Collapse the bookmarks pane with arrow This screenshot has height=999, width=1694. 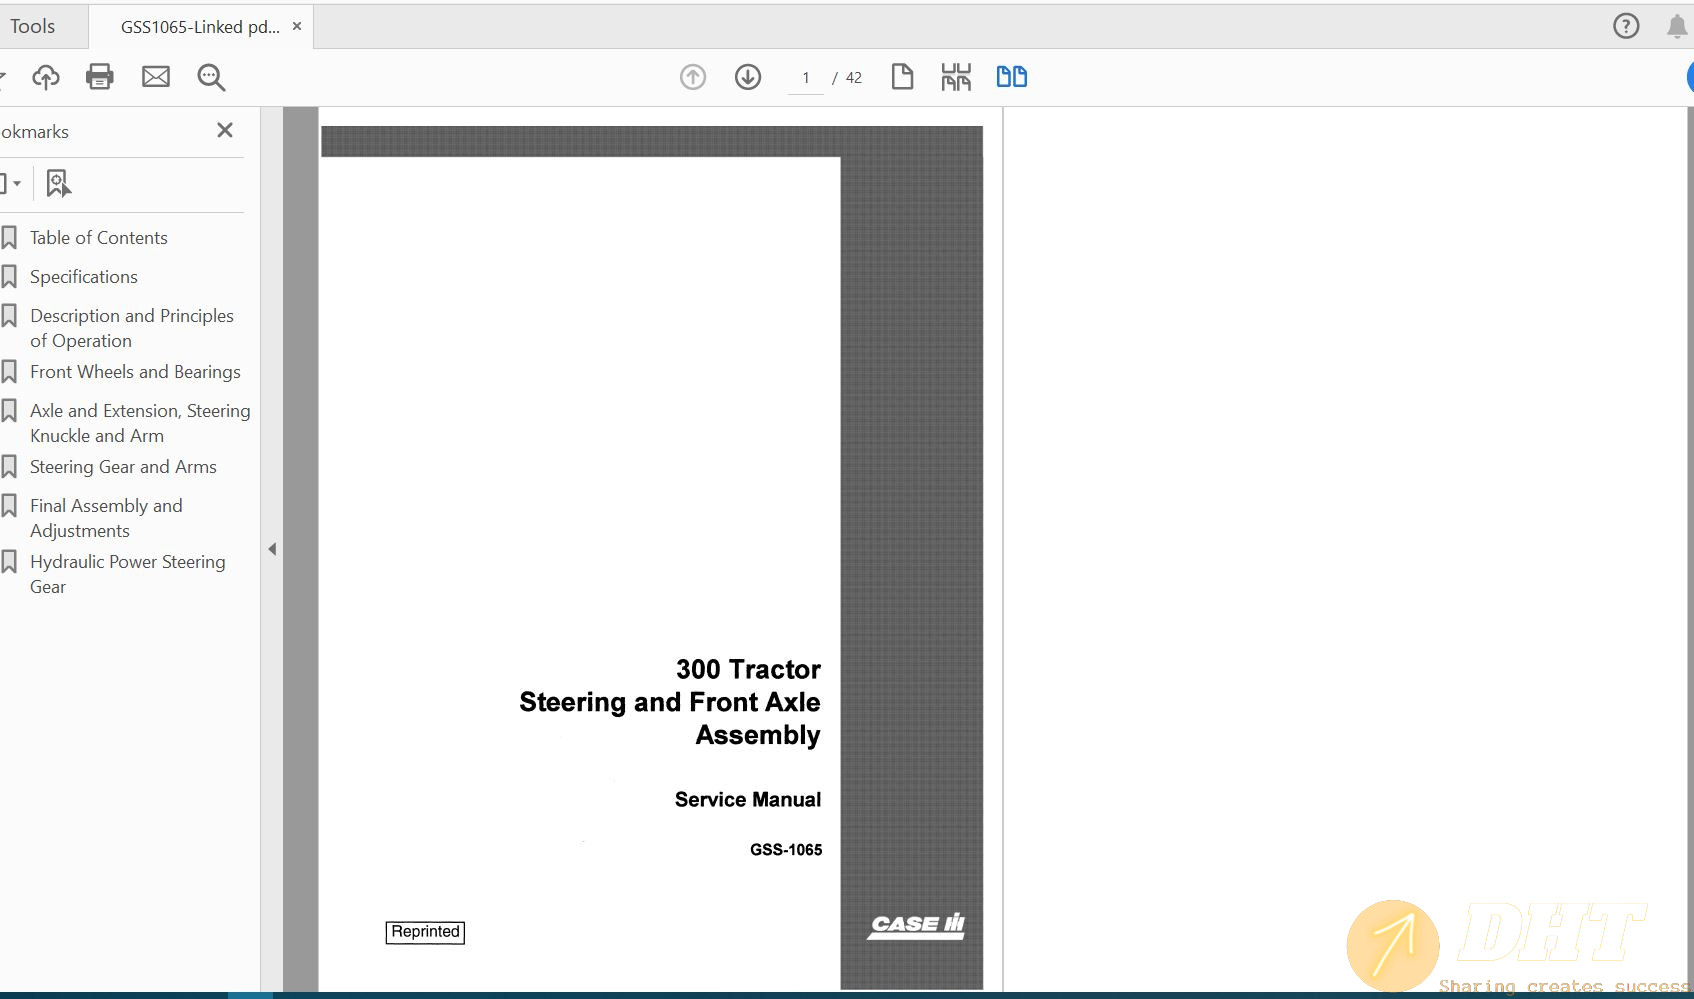272,549
